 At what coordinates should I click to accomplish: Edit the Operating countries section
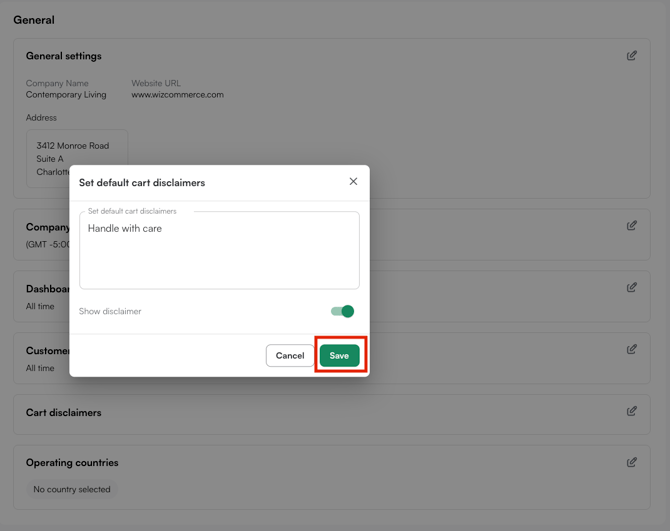[x=632, y=463]
